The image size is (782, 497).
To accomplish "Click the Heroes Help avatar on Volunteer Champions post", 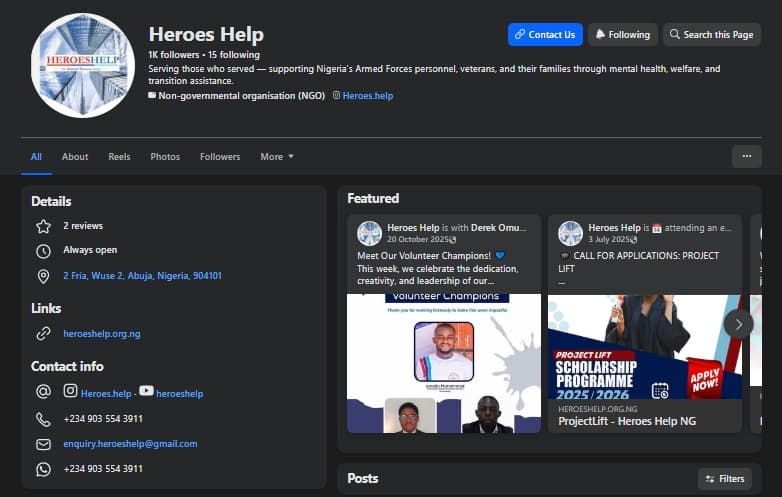I will coord(370,233).
